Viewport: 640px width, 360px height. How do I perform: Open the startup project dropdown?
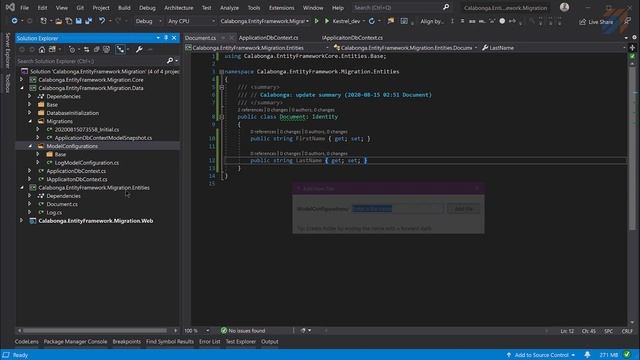(x=264, y=21)
